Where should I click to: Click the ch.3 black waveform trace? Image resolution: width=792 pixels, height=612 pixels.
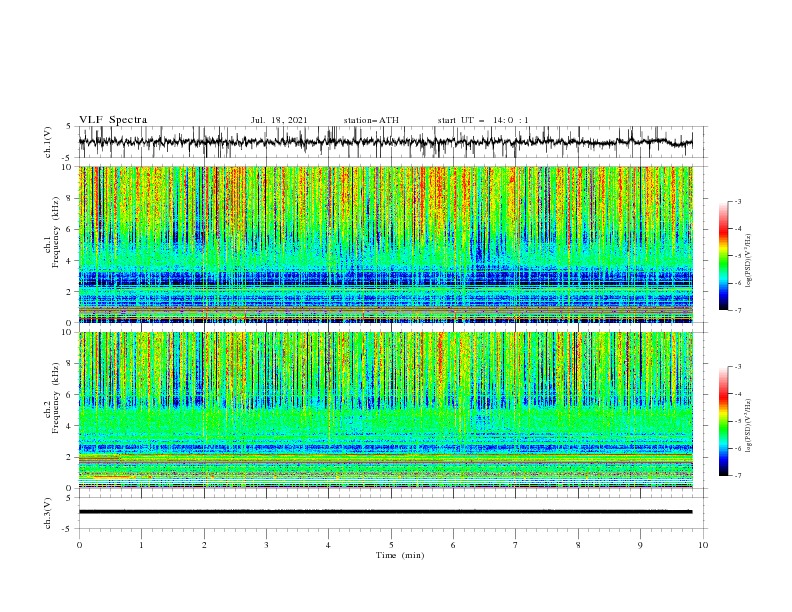tap(385, 512)
